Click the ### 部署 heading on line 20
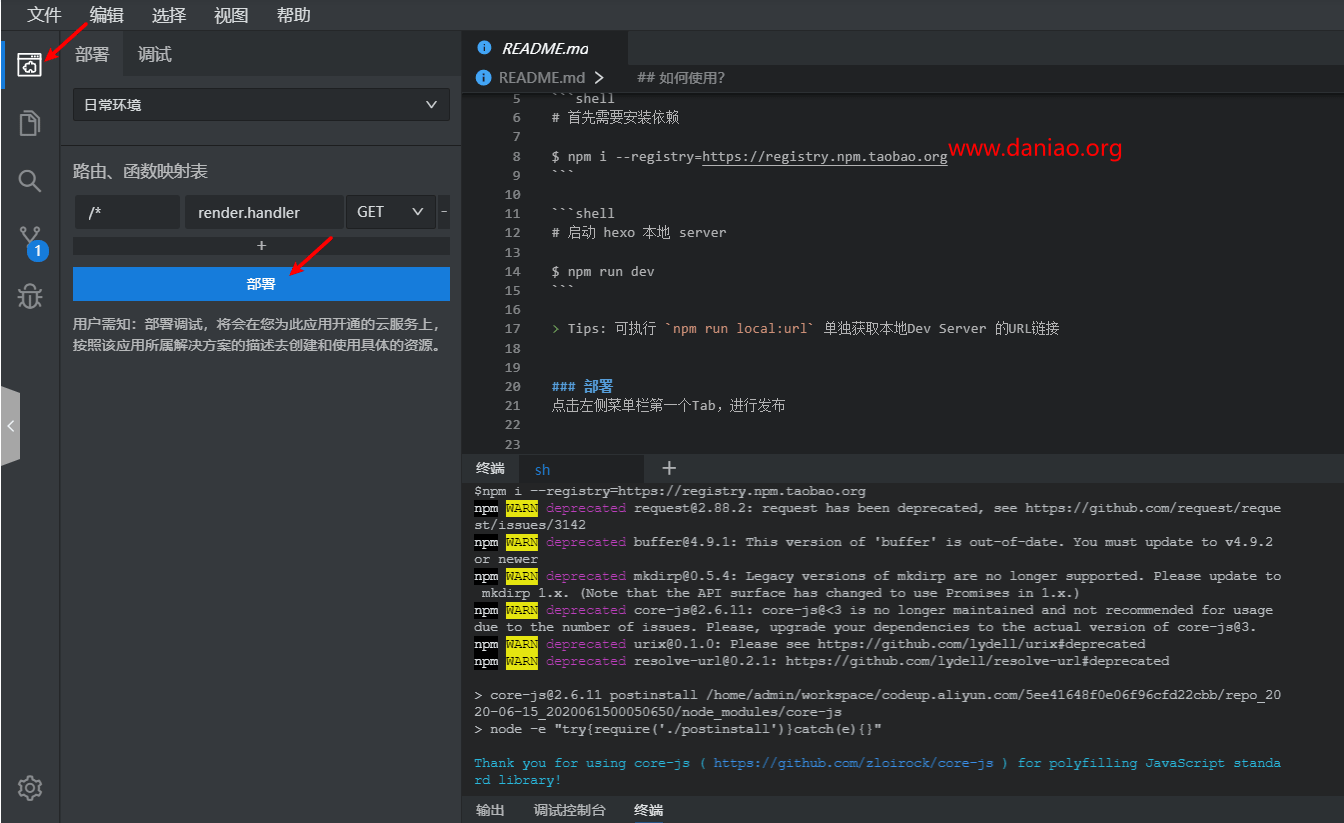 click(x=582, y=386)
